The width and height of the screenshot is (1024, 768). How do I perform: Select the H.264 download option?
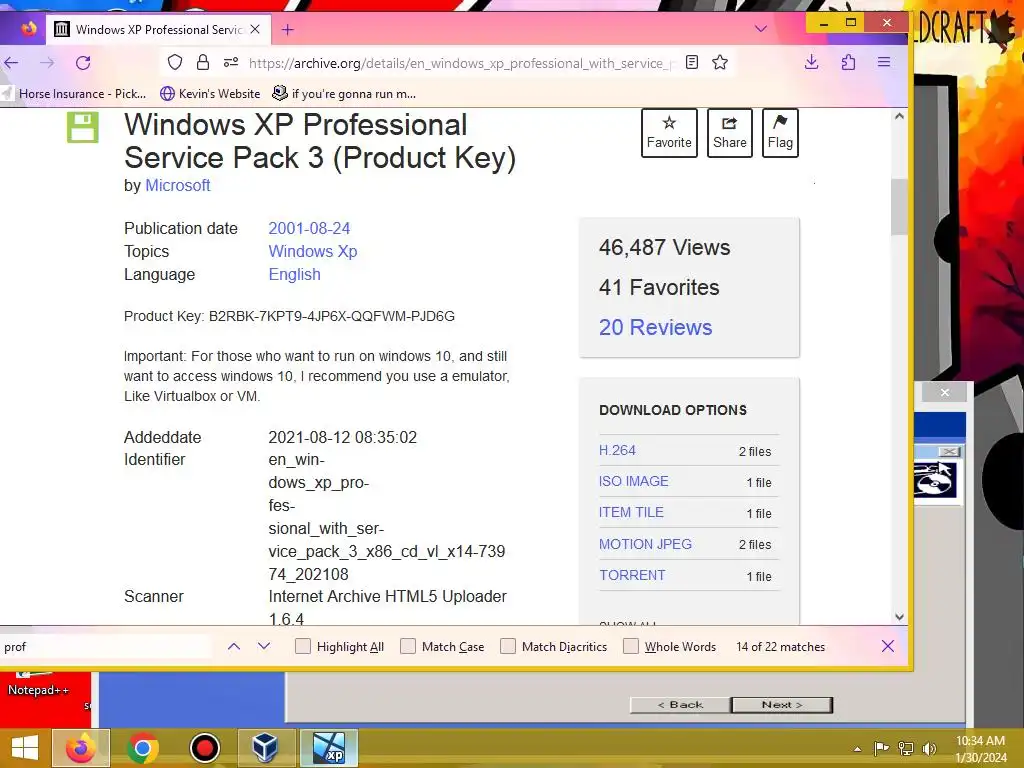[617, 451]
